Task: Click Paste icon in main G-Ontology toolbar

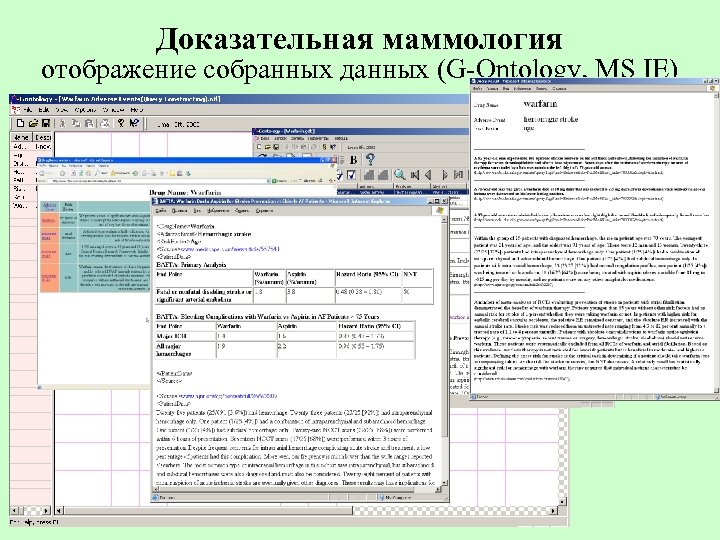Action: (89, 123)
